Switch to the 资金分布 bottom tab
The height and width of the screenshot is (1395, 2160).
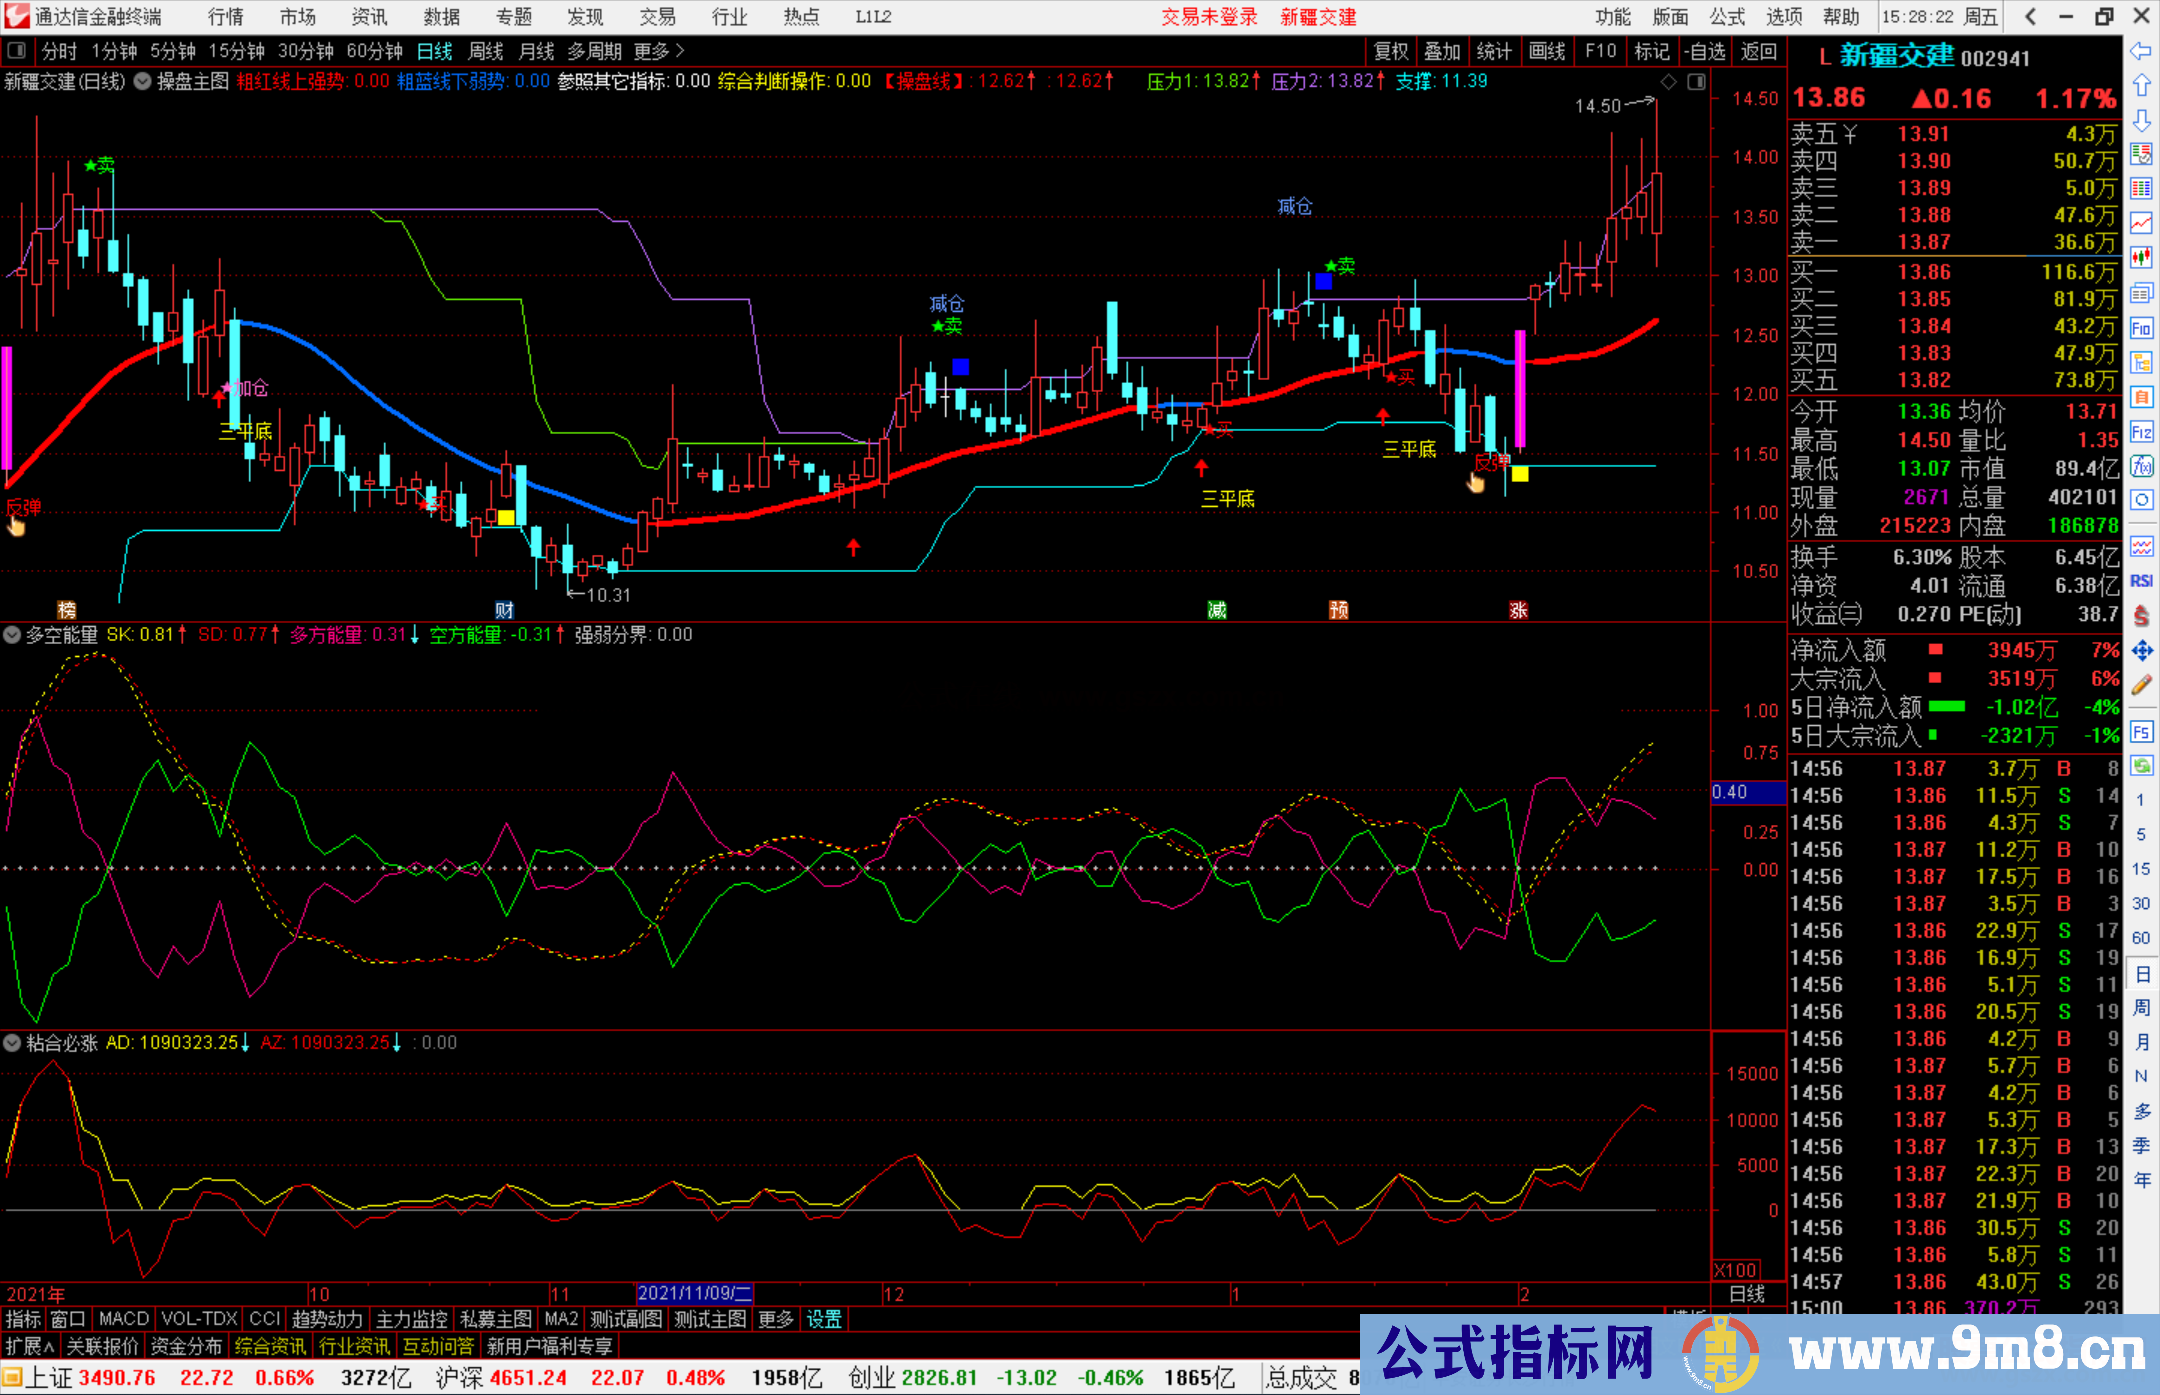[186, 1346]
